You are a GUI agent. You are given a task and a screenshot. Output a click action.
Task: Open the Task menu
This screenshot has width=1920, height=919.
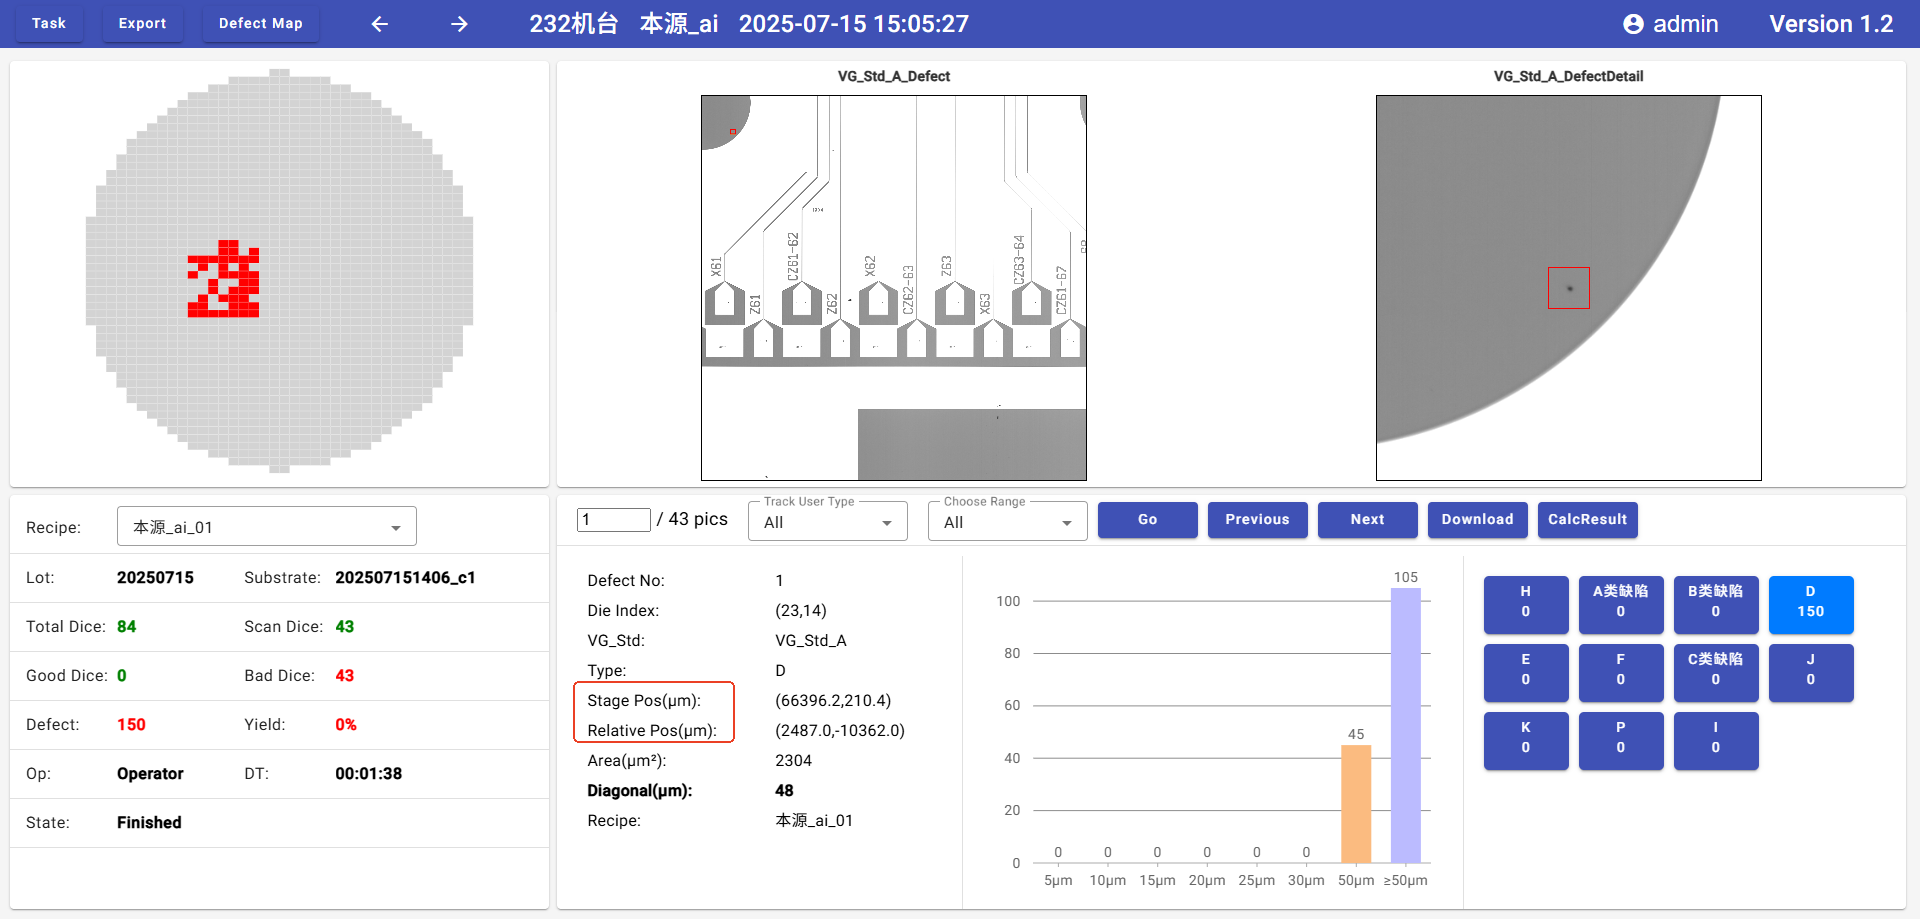coord(49,23)
